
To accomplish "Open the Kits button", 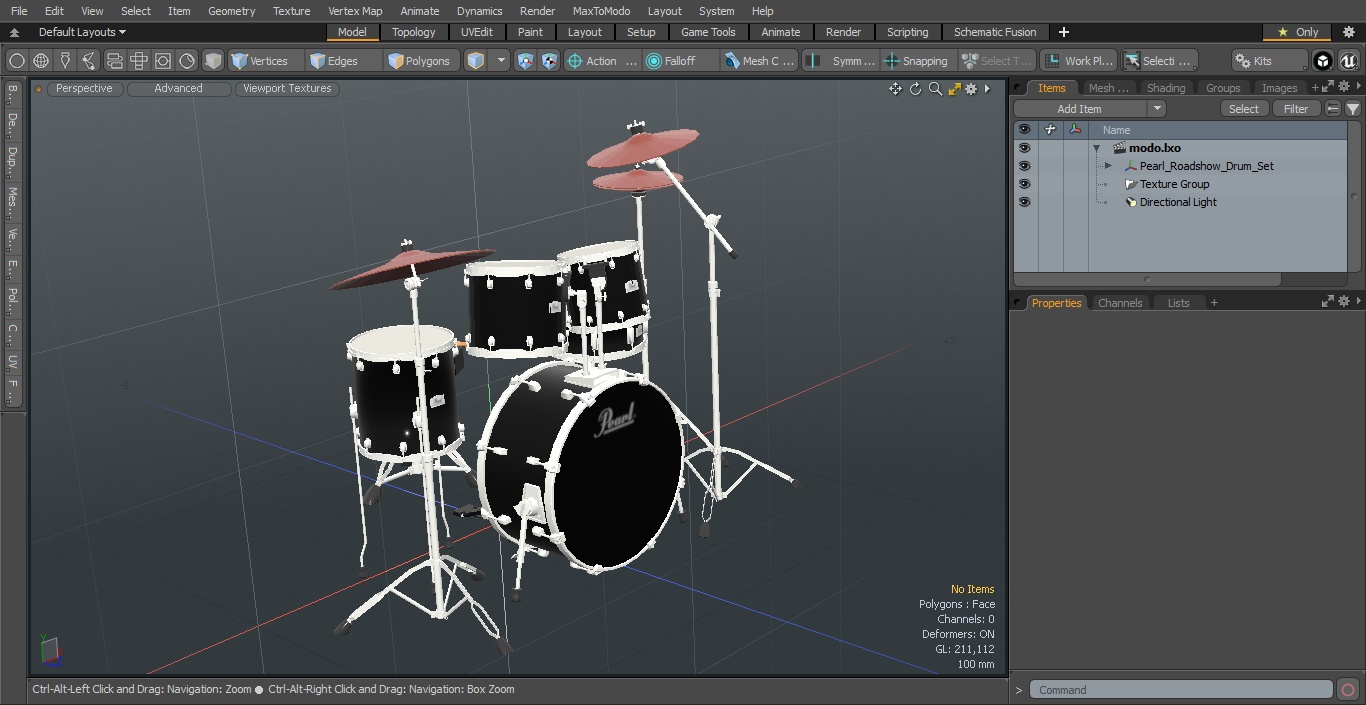I will 1268,61.
